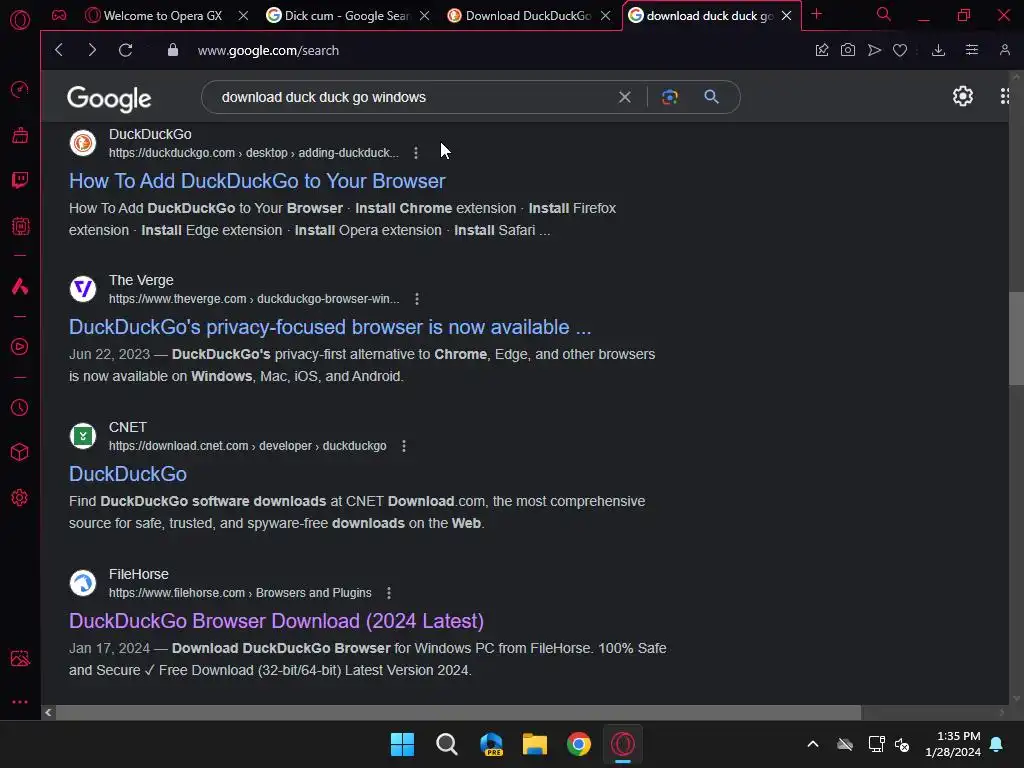Open The Verge privacy-focused browser article

pyautogui.click(x=330, y=327)
